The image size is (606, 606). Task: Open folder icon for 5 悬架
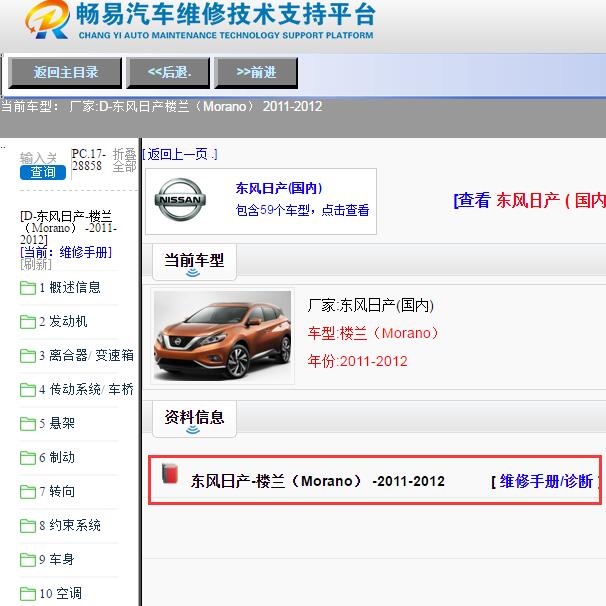pyautogui.click(x=27, y=424)
